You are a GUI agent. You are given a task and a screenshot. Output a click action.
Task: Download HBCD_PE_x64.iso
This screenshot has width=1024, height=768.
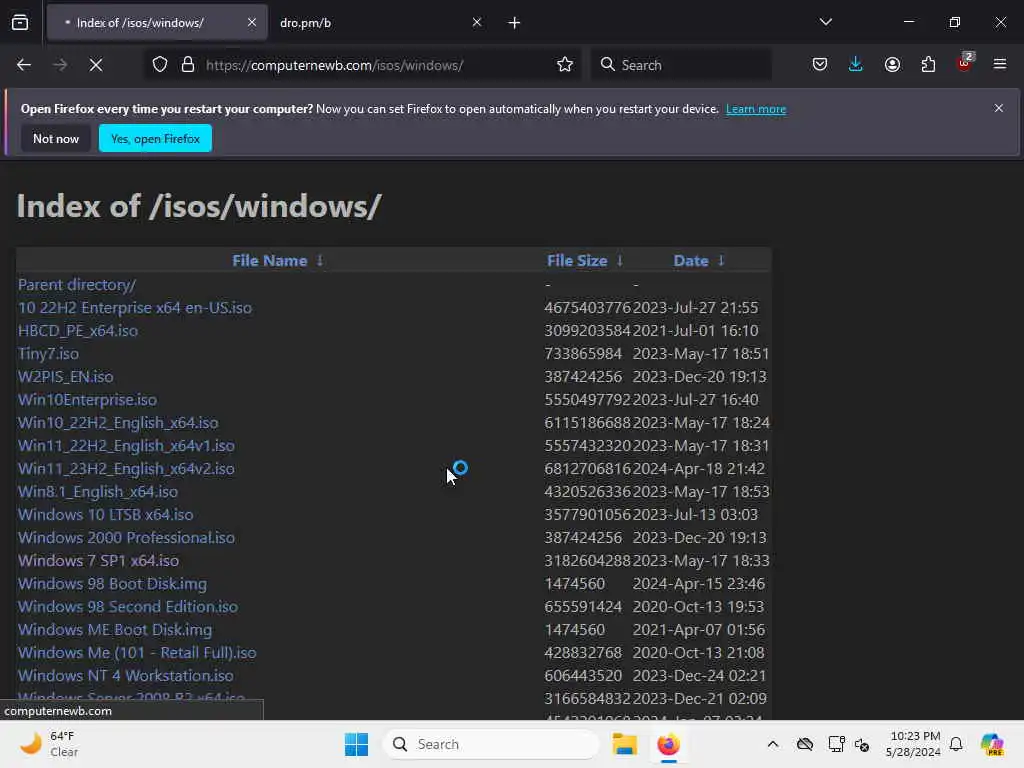click(78, 330)
